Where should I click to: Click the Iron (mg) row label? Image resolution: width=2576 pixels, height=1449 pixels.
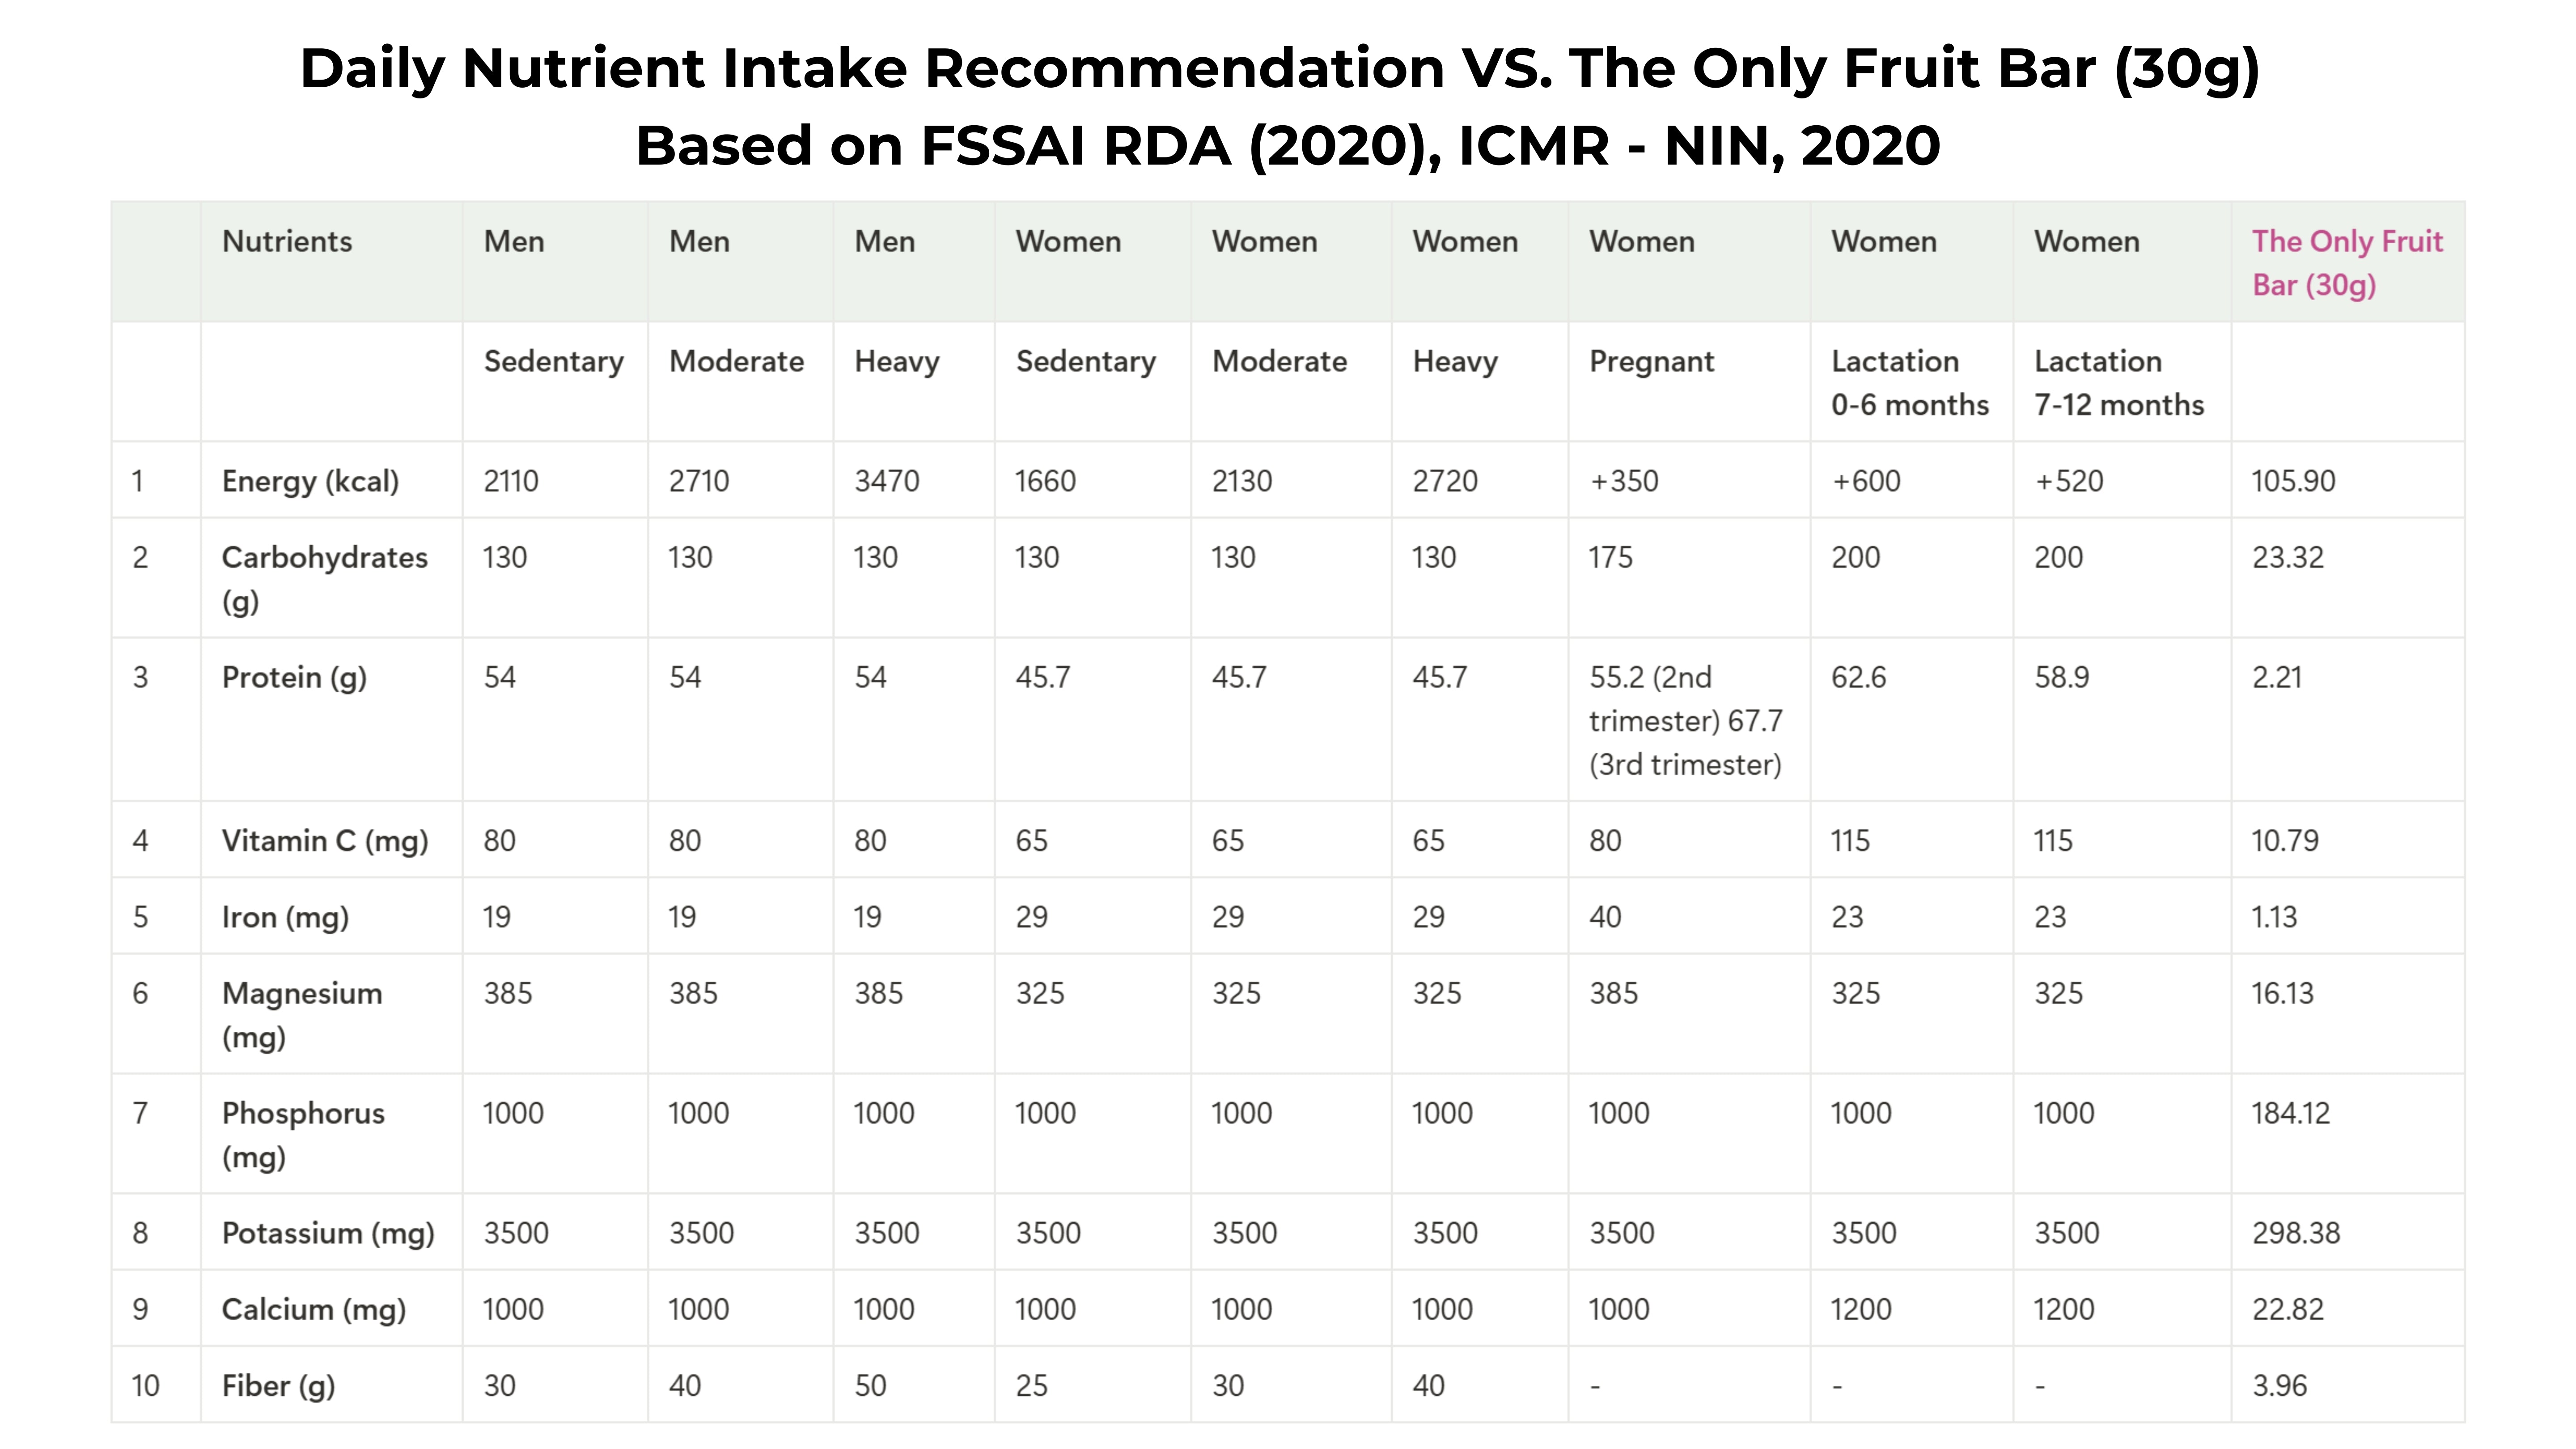[285, 917]
